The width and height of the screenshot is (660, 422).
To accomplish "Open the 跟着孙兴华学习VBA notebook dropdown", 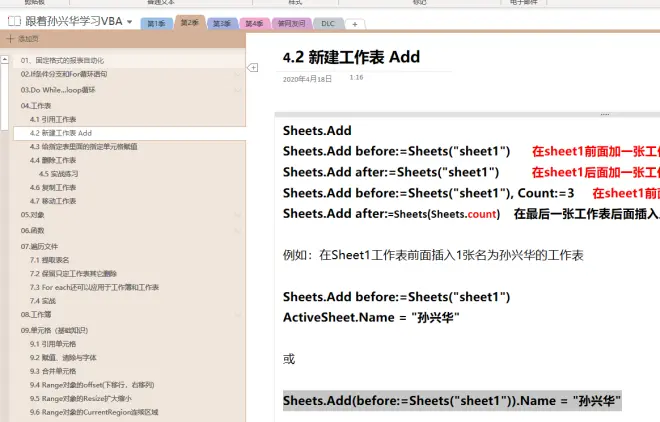I will pyautogui.click(x=129, y=21).
